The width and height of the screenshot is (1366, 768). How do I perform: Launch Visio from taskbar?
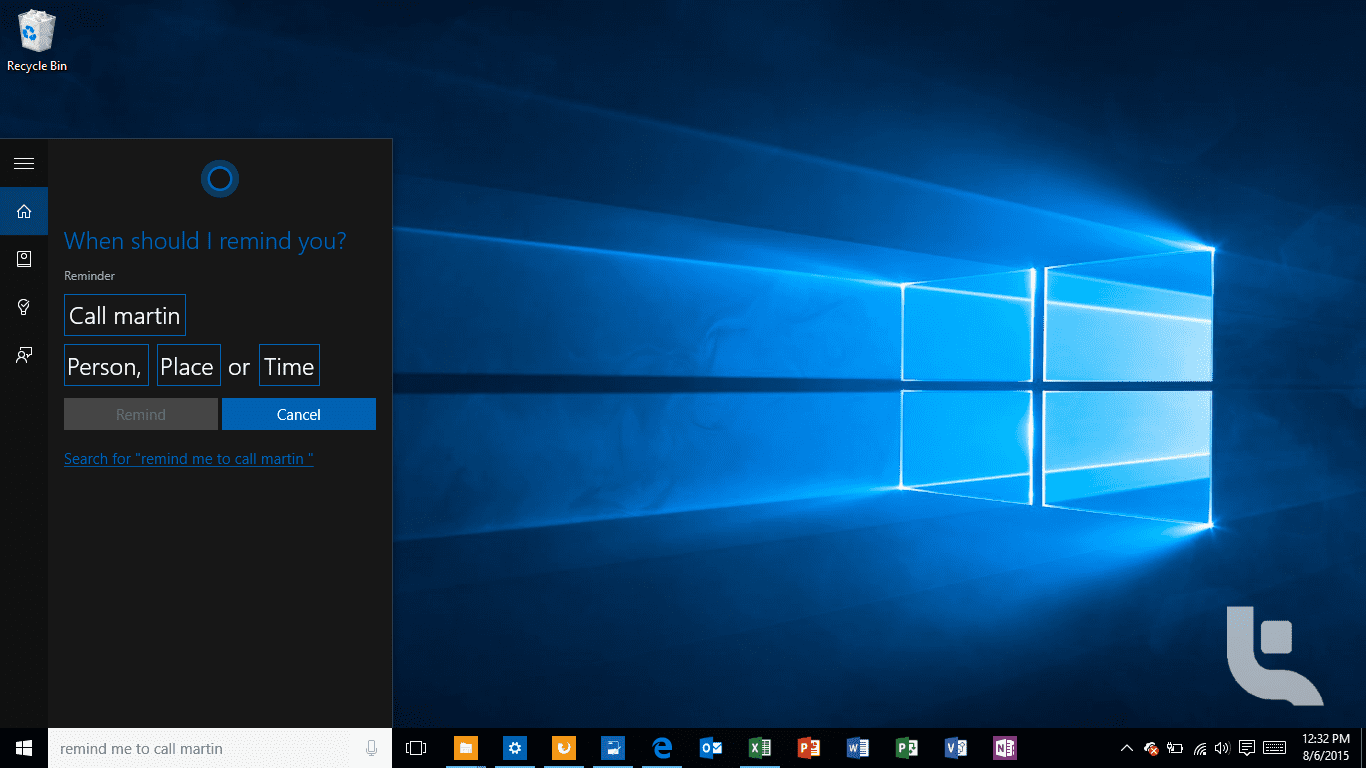pos(956,748)
